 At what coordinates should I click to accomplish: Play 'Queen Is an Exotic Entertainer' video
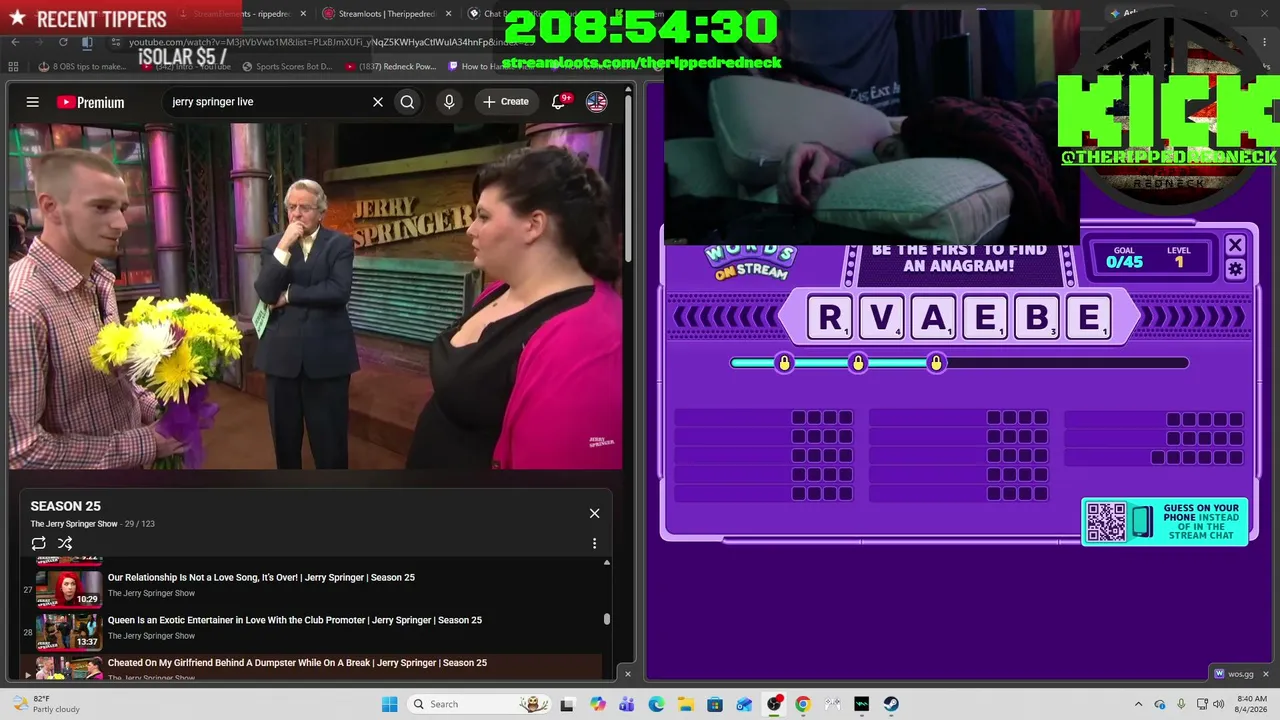point(294,620)
